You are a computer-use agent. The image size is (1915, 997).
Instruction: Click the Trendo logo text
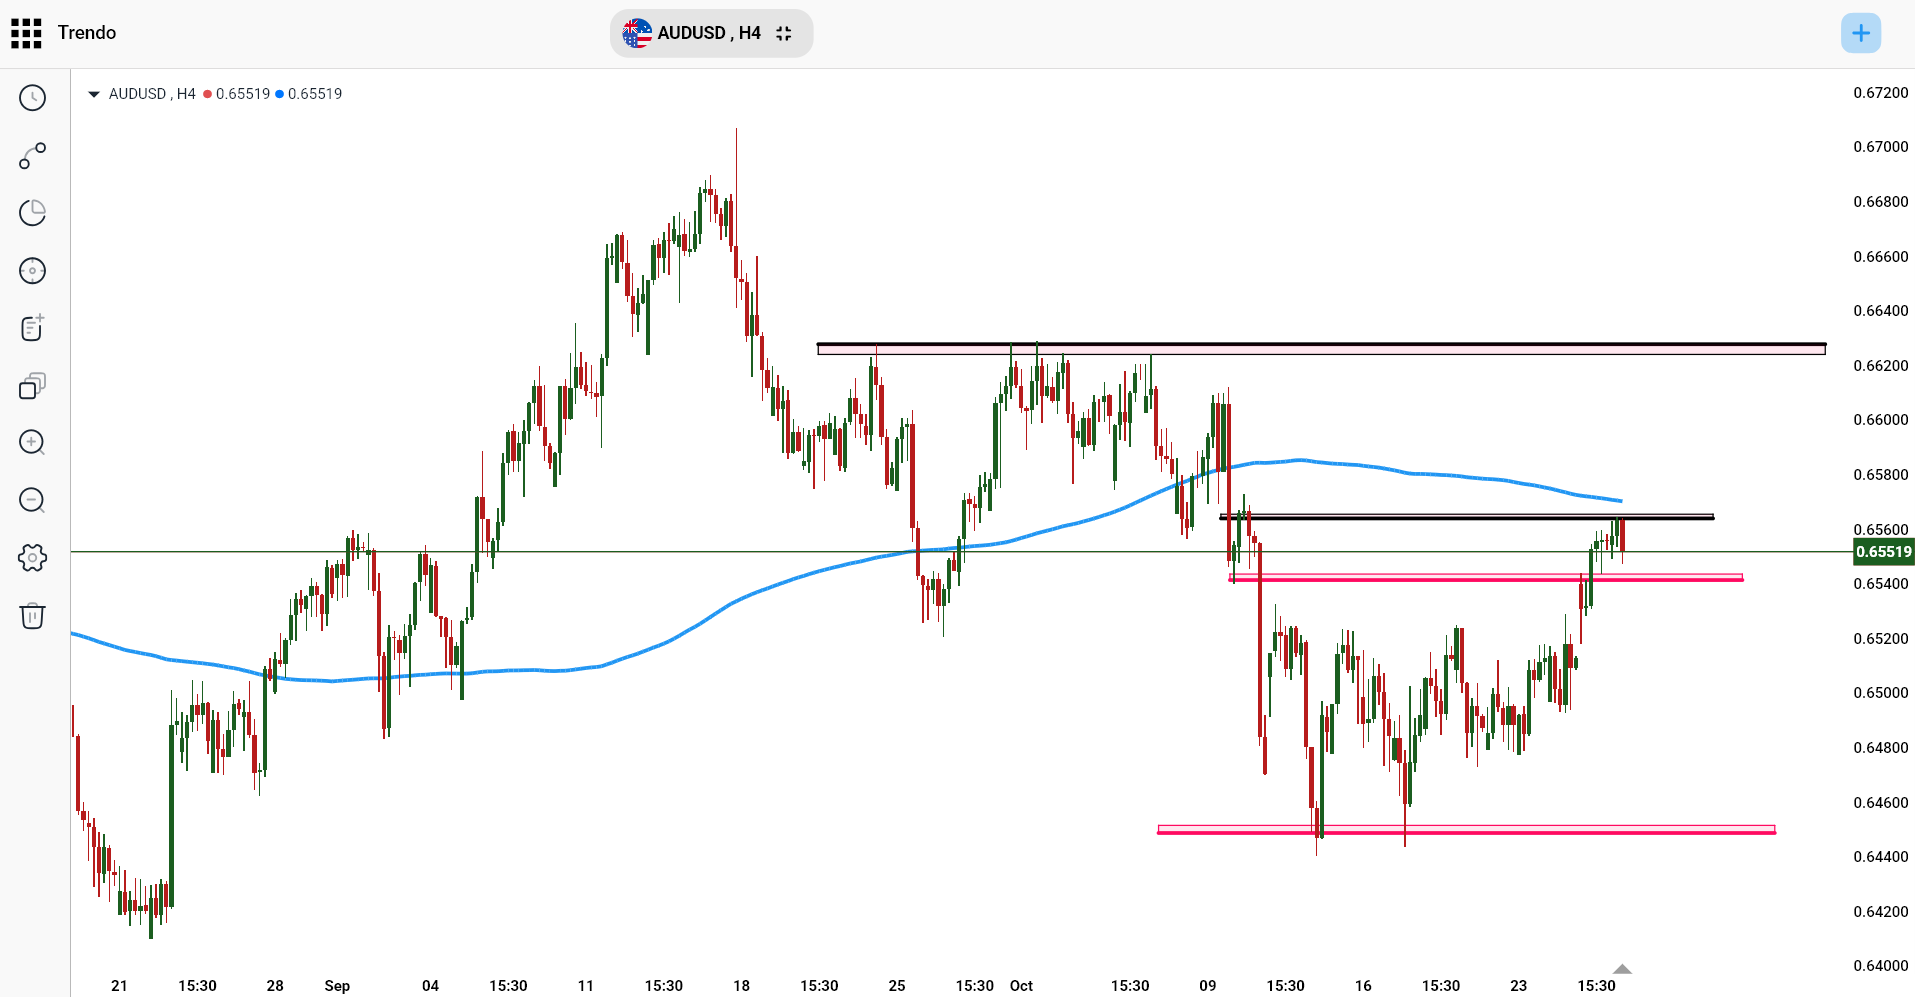pos(87,33)
